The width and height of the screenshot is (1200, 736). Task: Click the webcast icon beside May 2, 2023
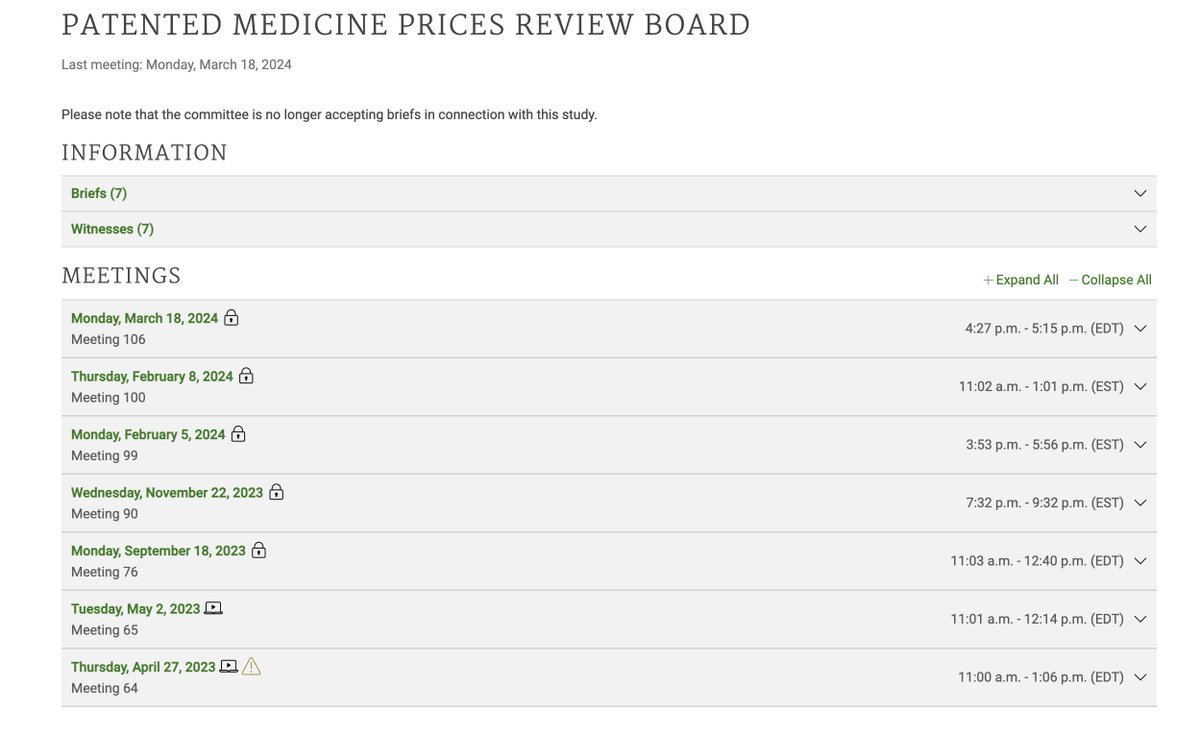click(213, 608)
